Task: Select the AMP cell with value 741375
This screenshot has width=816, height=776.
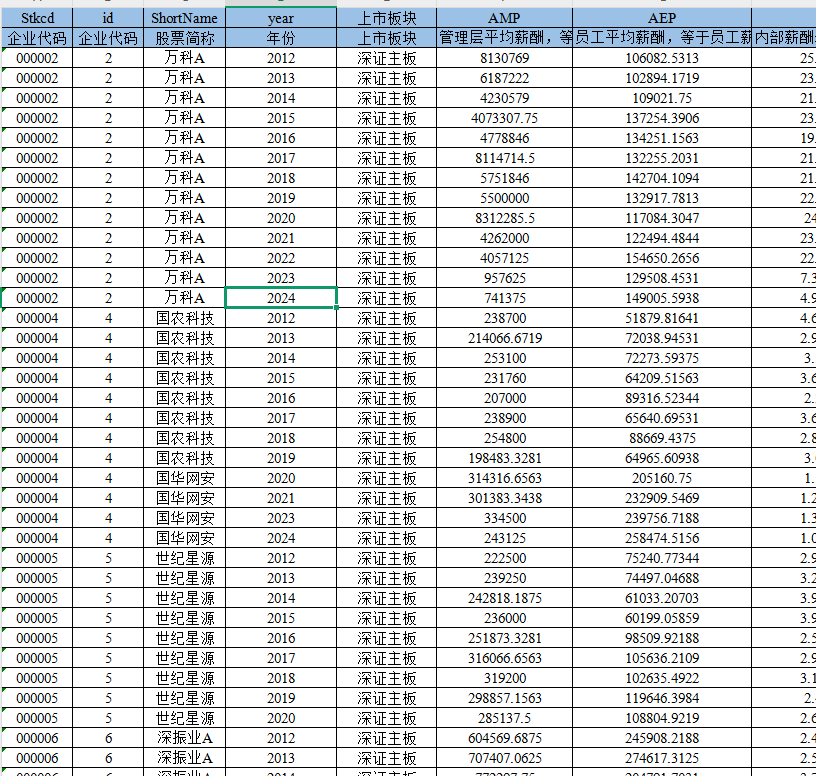Action: (x=504, y=298)
